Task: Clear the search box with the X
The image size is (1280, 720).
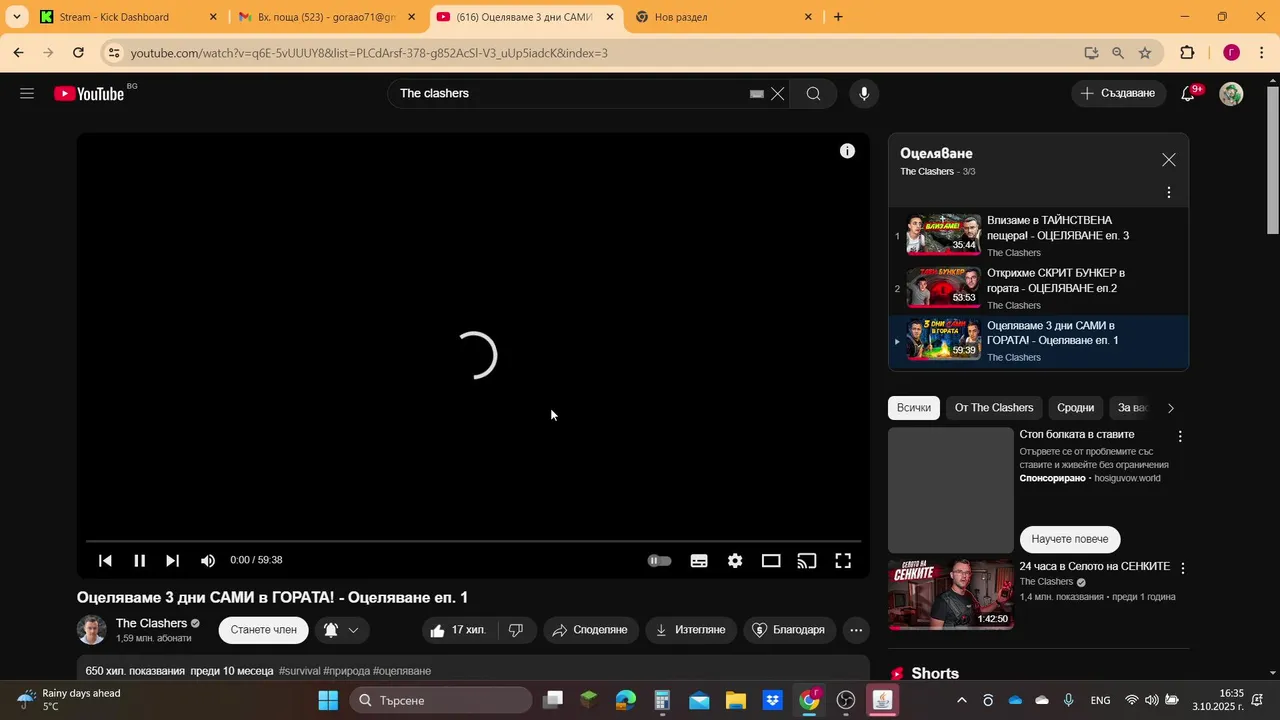Action: (x=777, y=93)
